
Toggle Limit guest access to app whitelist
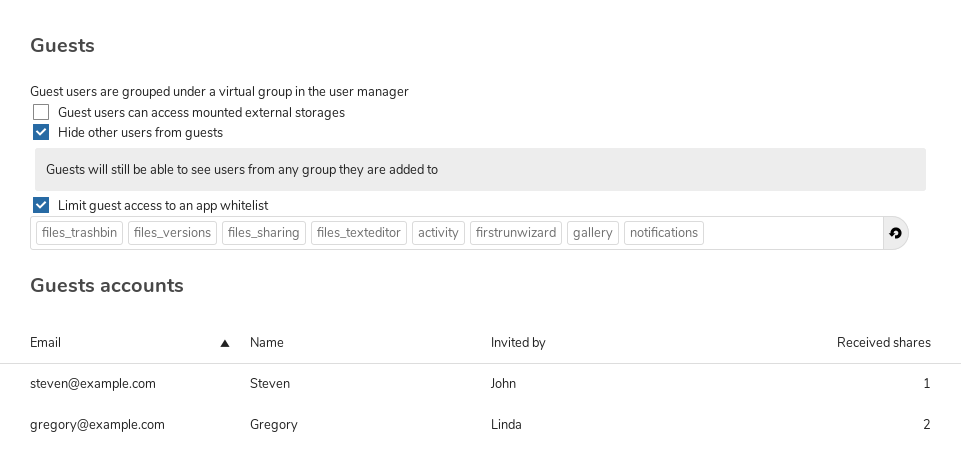(41, 205)
